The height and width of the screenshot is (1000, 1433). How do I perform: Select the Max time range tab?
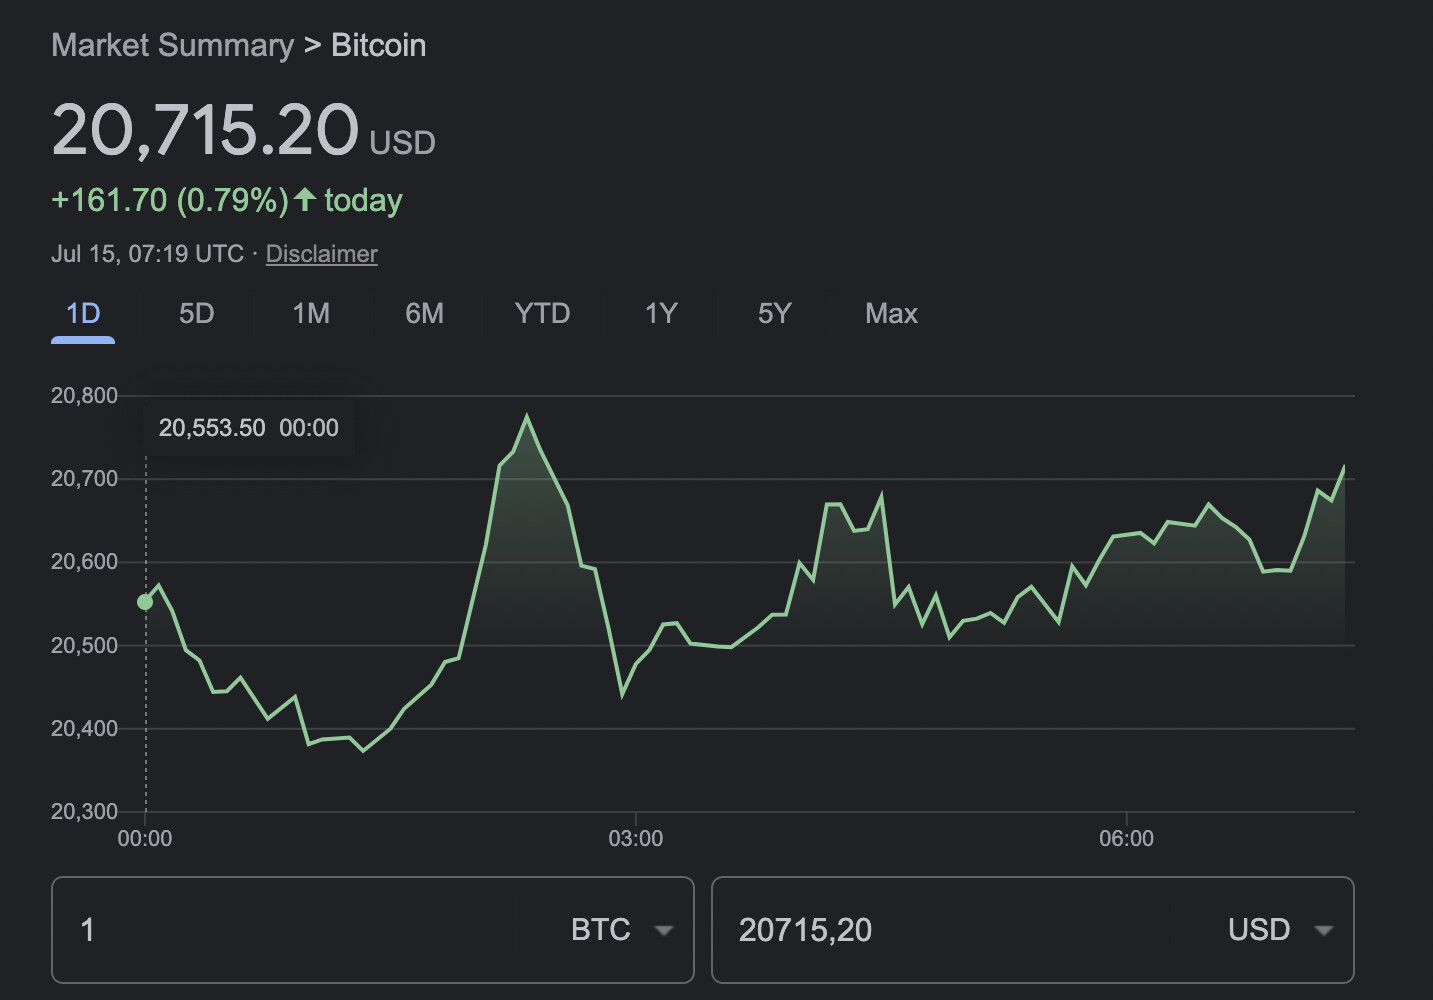tap(891, 314)
